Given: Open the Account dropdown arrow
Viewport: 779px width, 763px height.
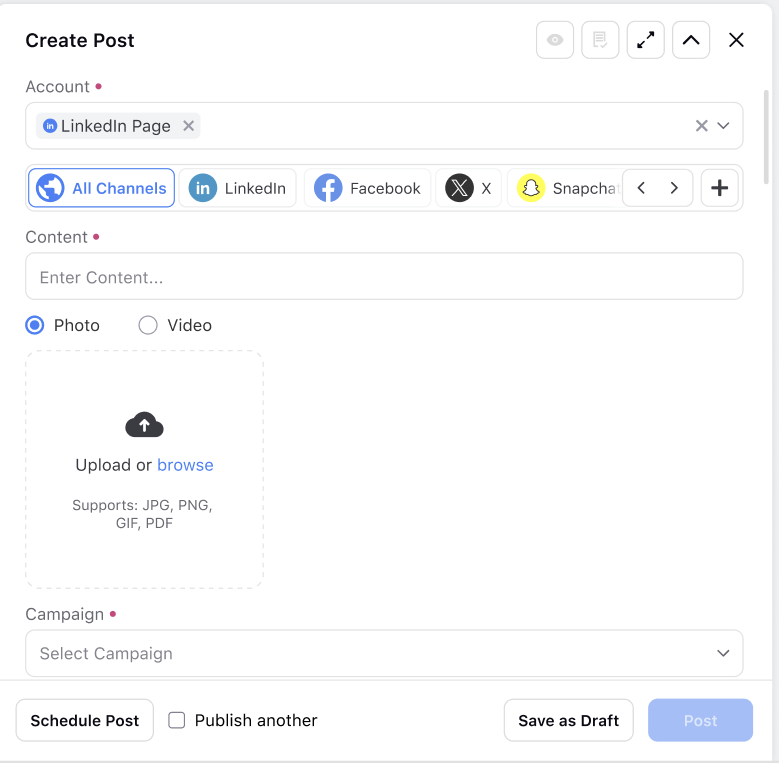Looking at the screenshot, I should [x=723, y=126].
